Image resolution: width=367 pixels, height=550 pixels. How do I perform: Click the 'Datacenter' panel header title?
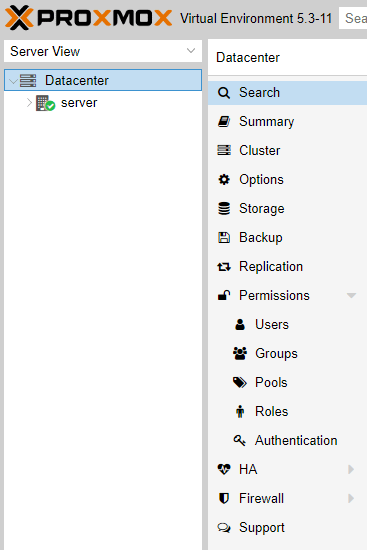[x=248, y=58]
